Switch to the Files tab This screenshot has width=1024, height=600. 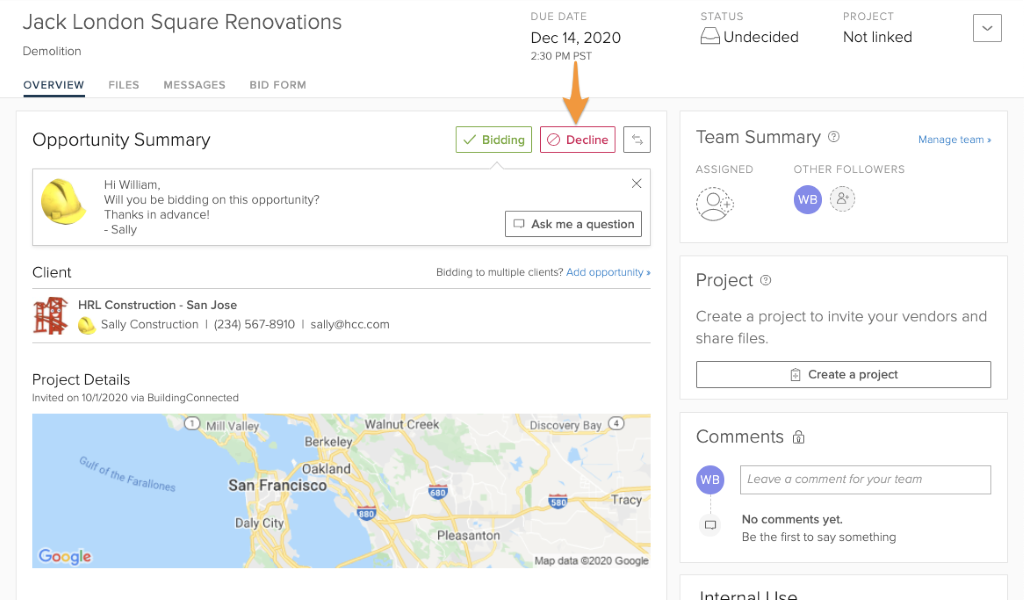(124, 86)
